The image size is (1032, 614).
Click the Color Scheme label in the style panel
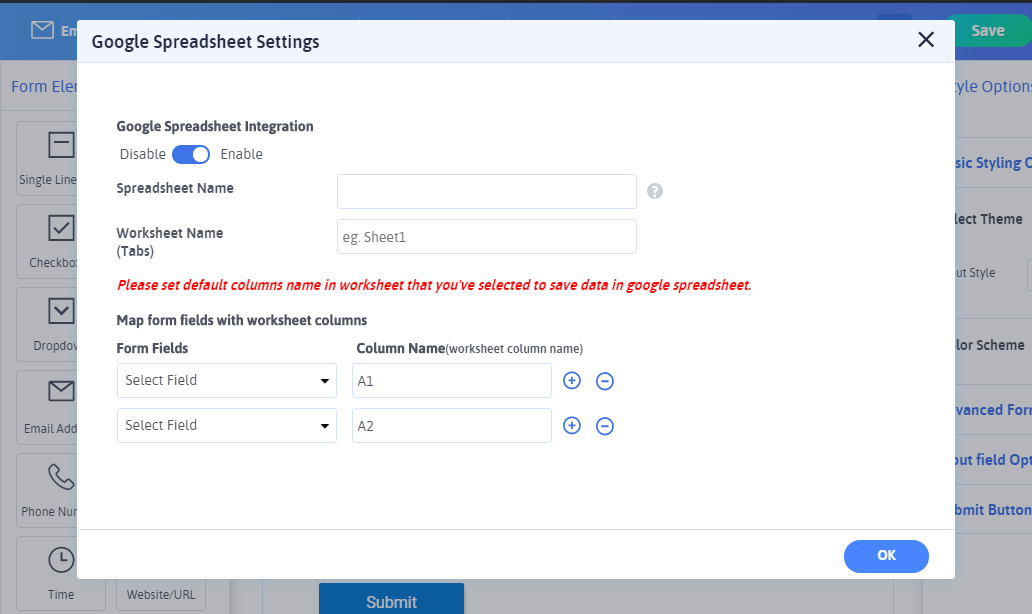pyautogui.click(x=990, y=345)
